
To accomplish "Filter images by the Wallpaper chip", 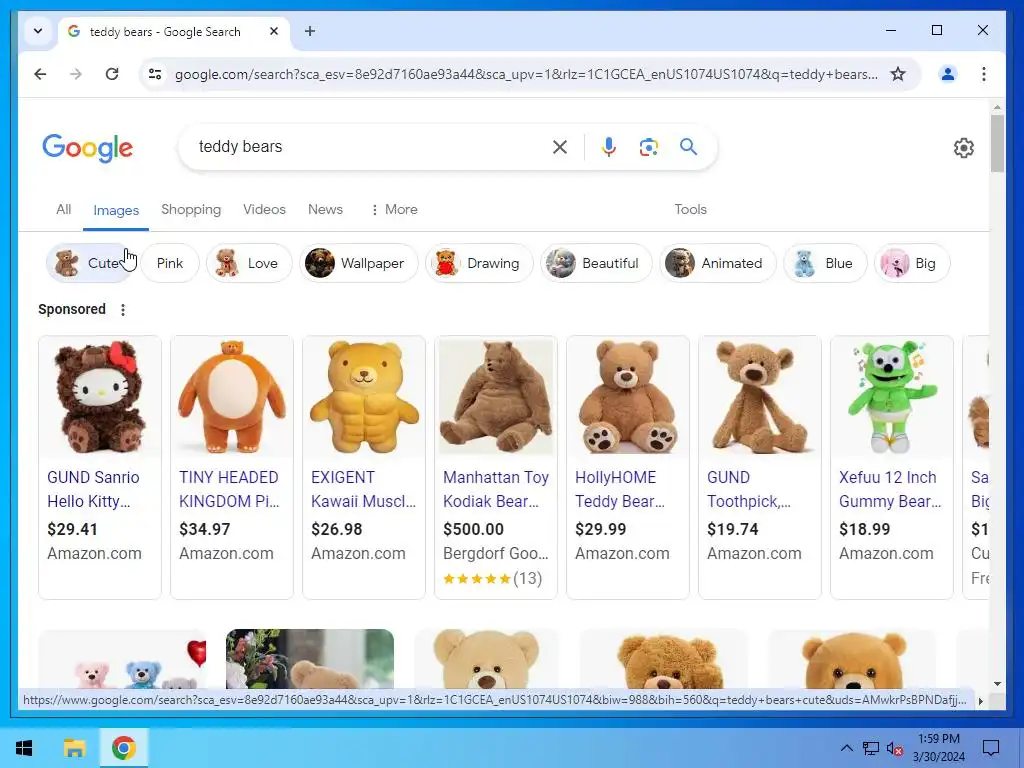I will [359, 263].
